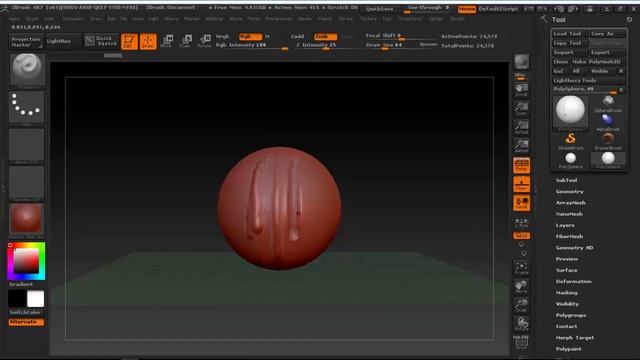Screen dimensions: 640x360
Task: Expand the Deformation subpalette
Action: point(573,282)
